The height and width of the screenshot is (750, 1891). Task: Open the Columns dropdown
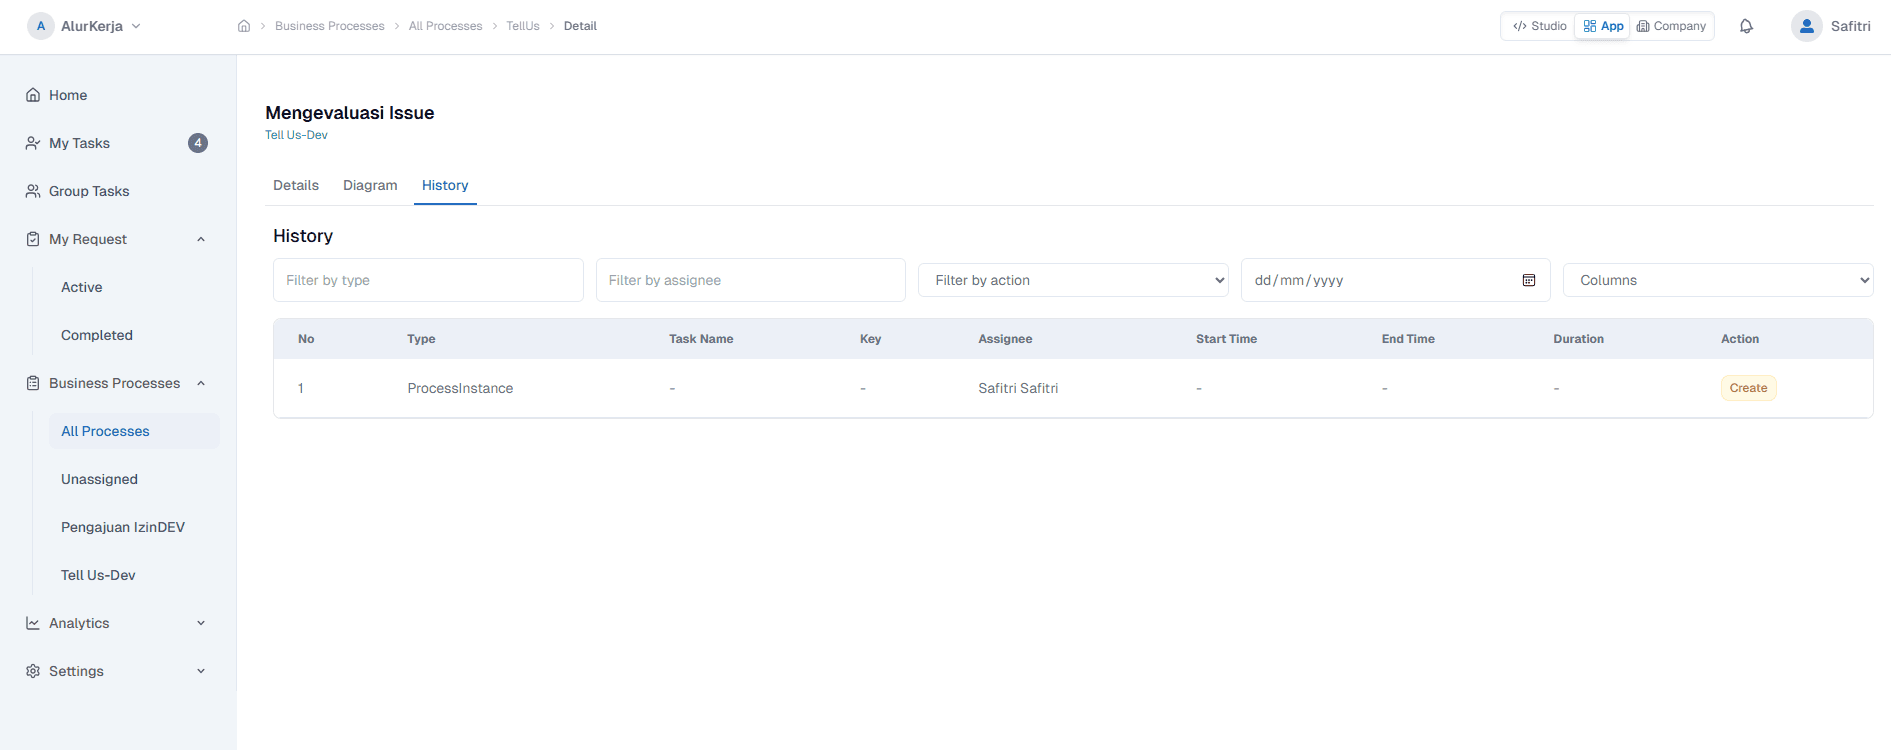coord(1717,280)
